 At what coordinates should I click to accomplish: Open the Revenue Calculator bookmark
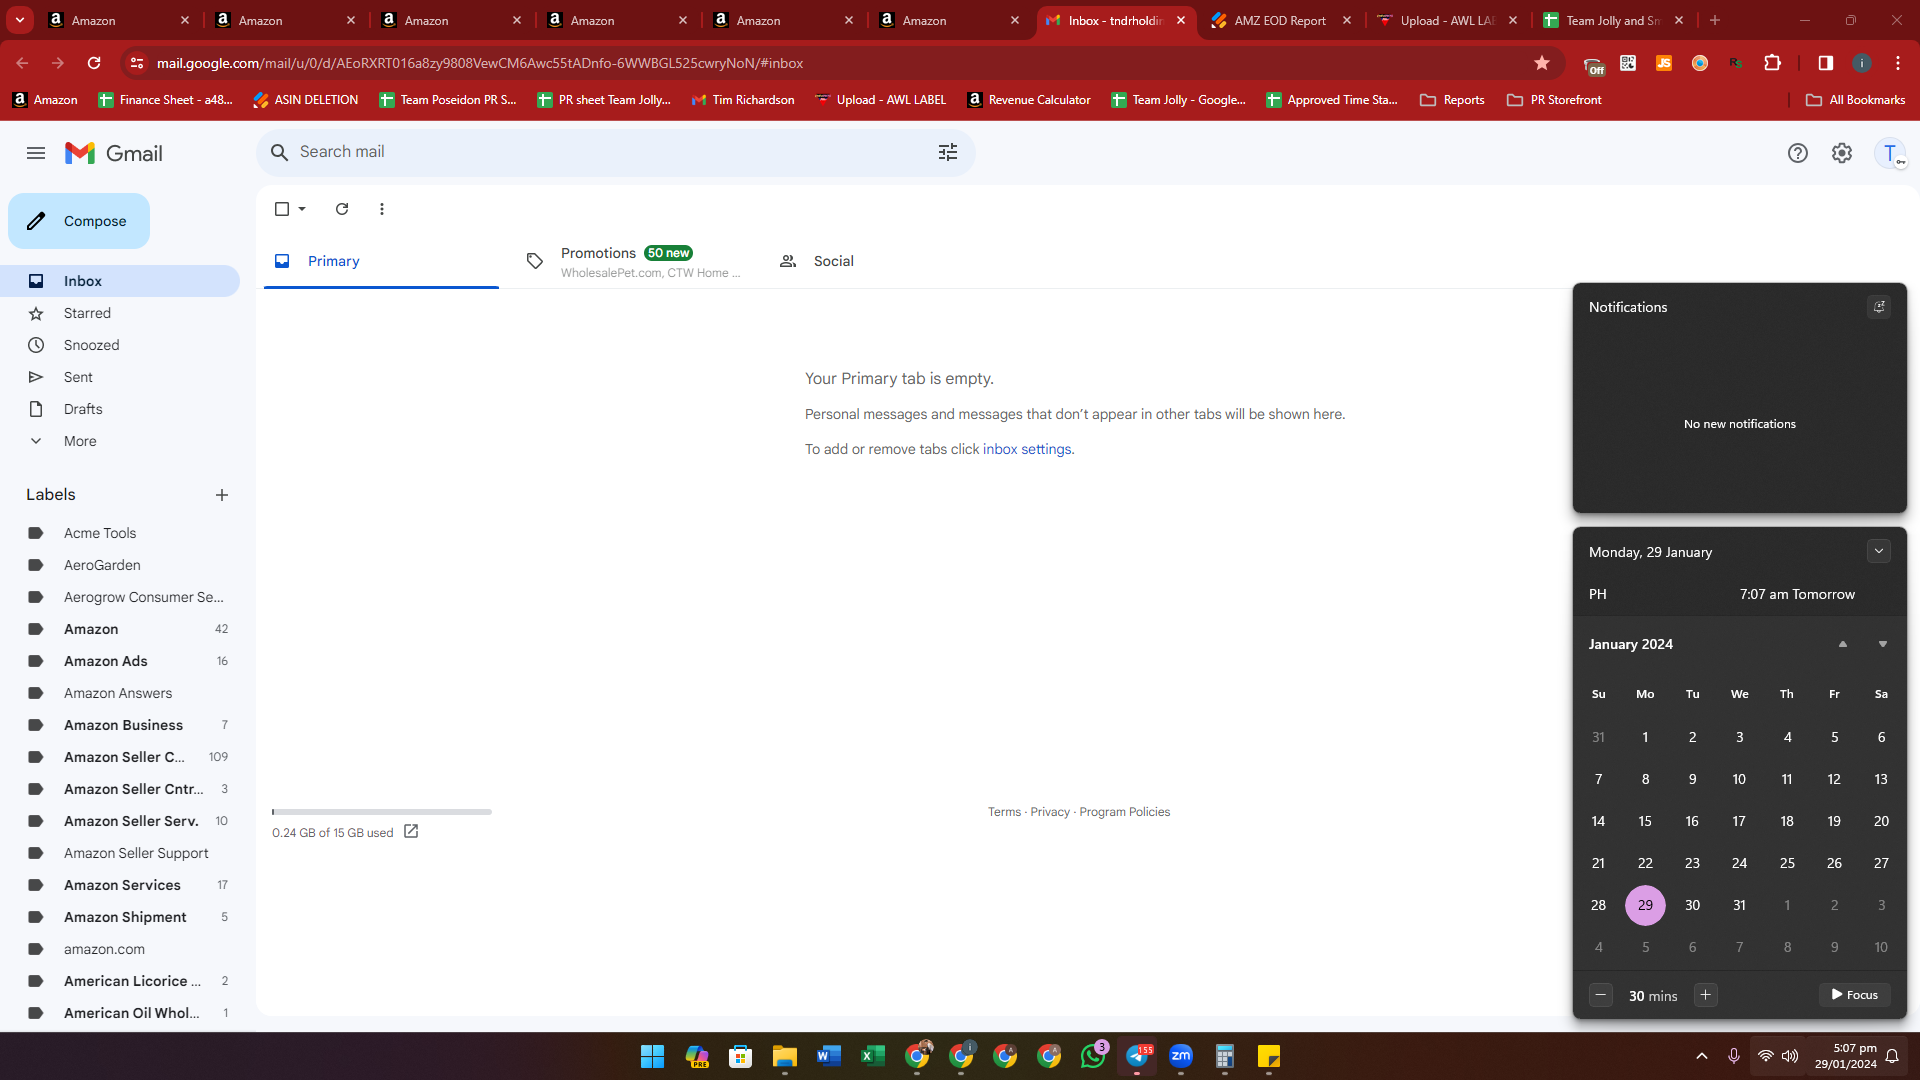point(1029,100)
